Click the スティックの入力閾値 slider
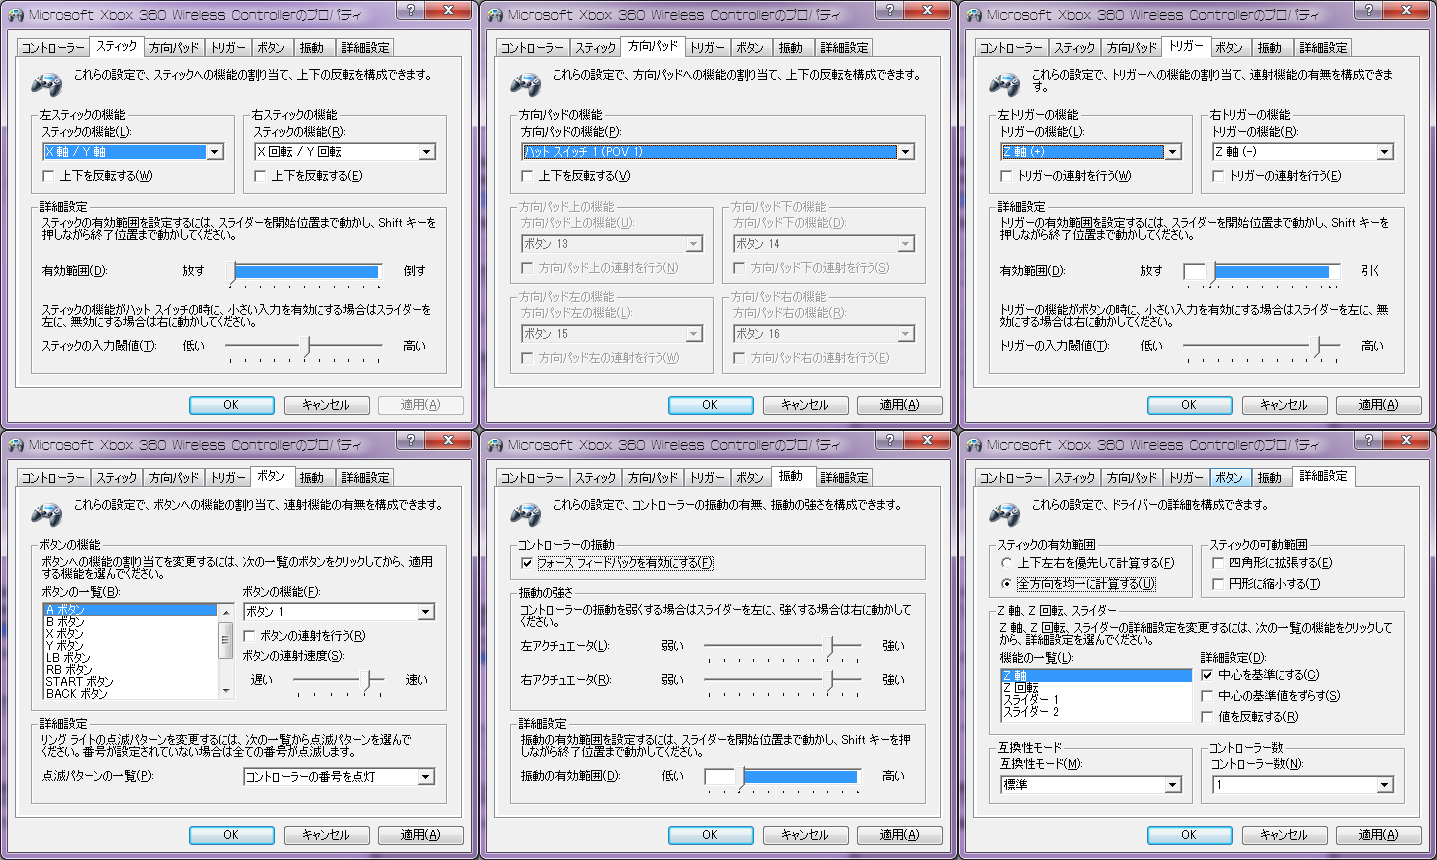The image size is (1437, 860). pyautogui.click(x=304, y=347)
